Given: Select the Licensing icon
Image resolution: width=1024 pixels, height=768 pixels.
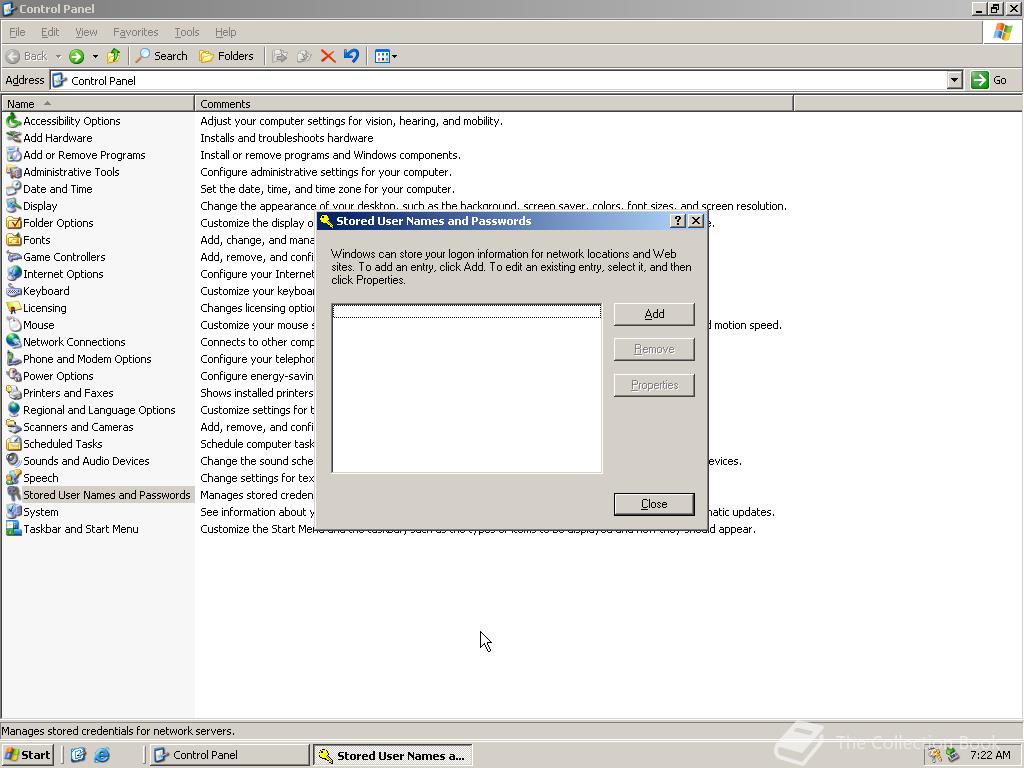Looking at the screenshot, I should click(14, 308).
